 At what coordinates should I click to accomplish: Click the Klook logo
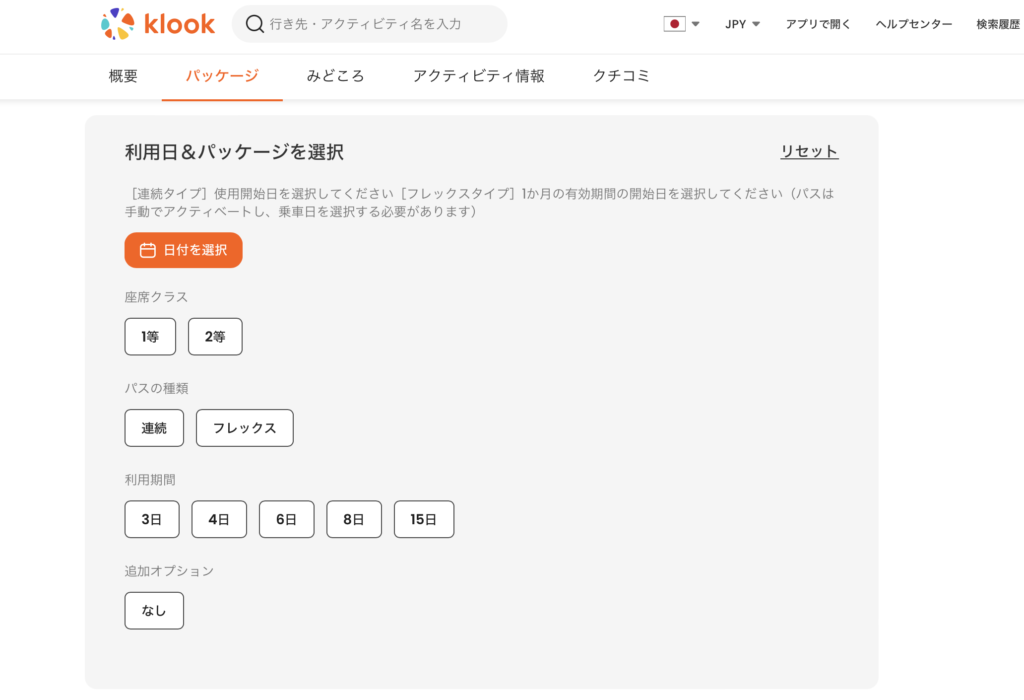(157, 24)
